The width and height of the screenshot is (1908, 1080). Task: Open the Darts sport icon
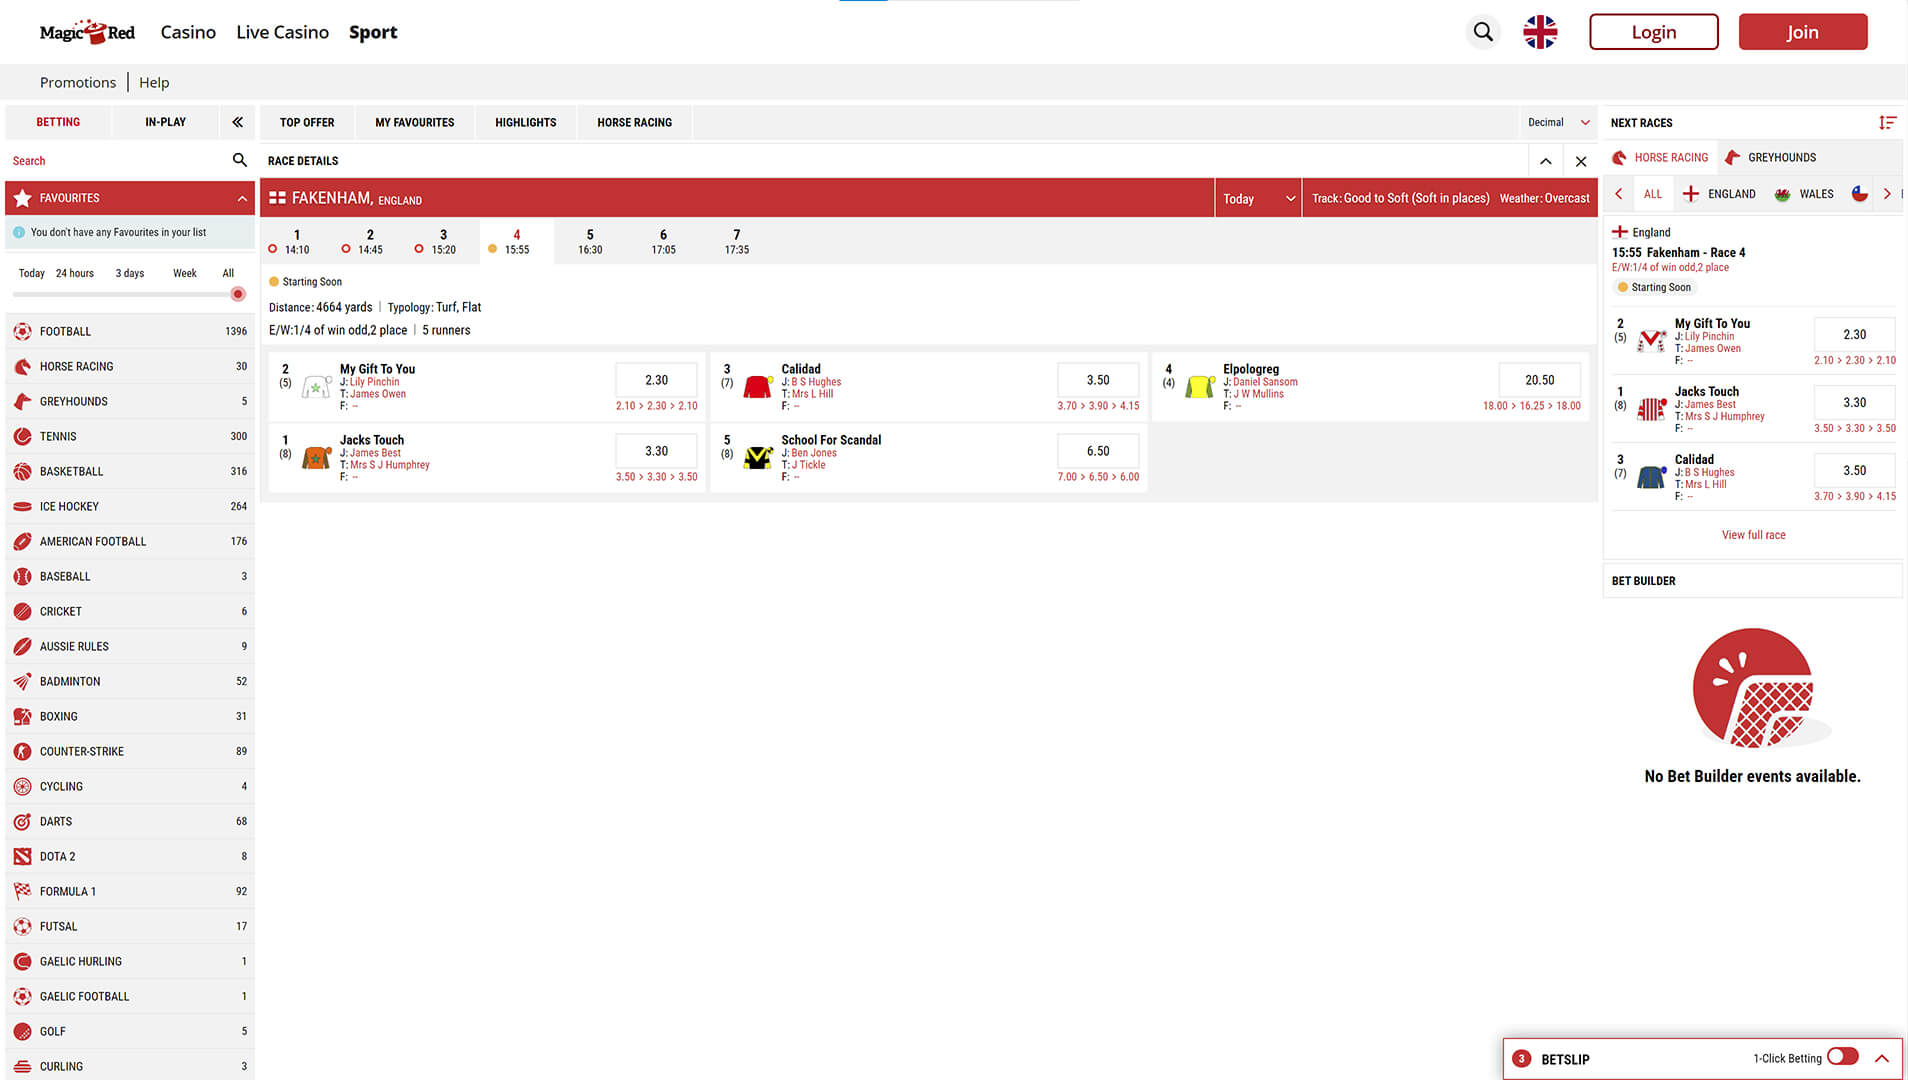(22, 821)
